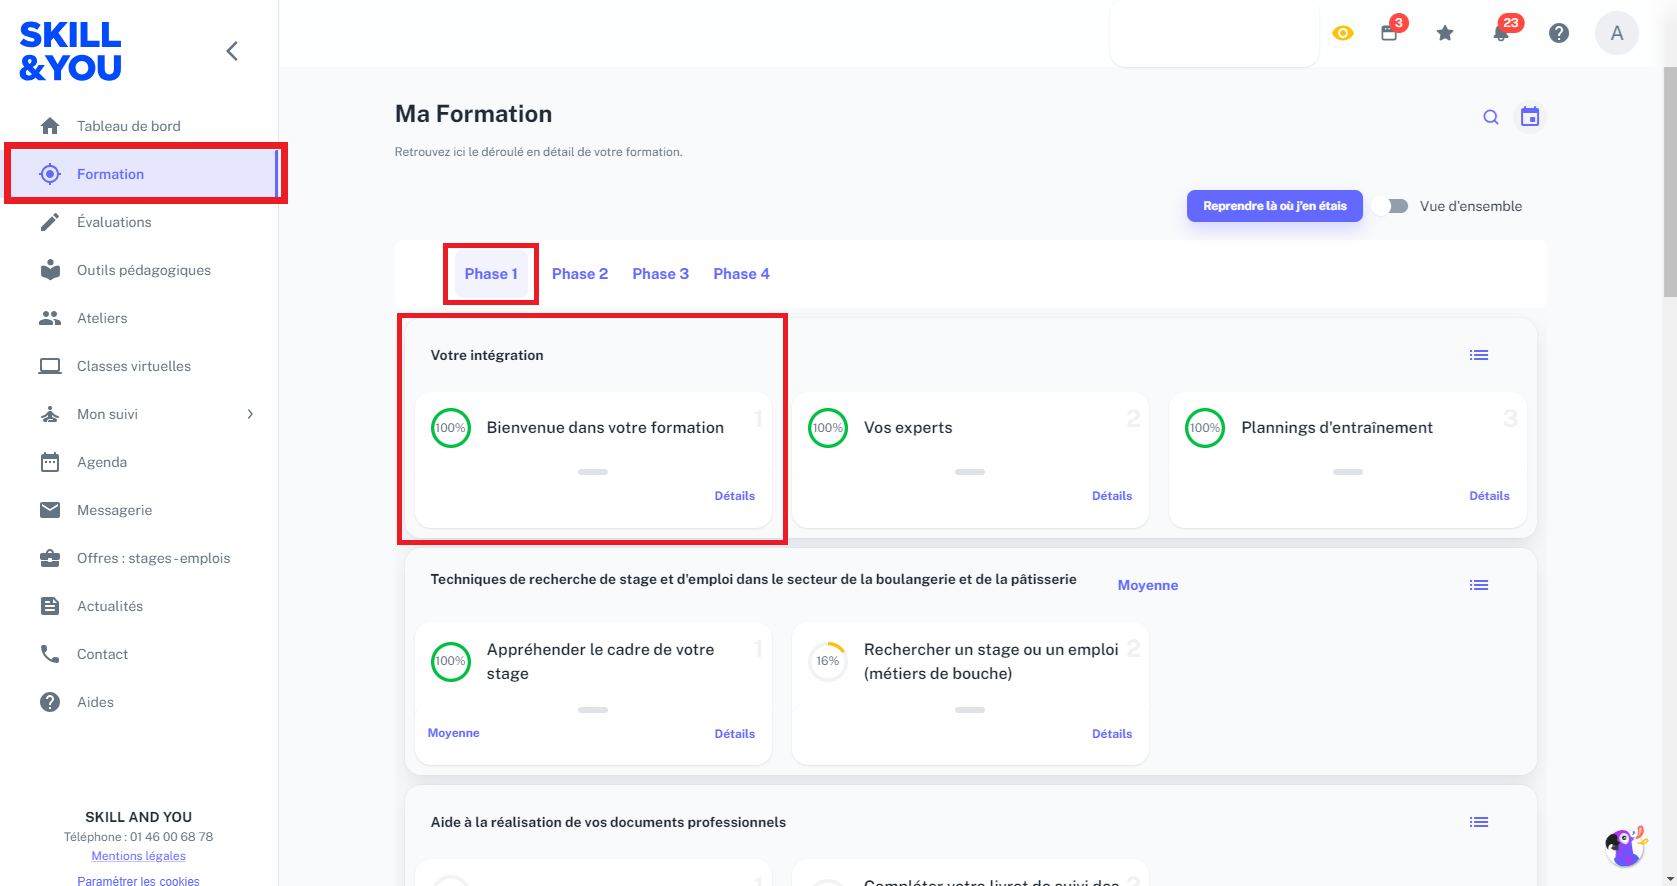Viewport: 1677px width, 886px height.
Task: Click 16% progress ring of Rechercher un stage
Action: [828, 661]
